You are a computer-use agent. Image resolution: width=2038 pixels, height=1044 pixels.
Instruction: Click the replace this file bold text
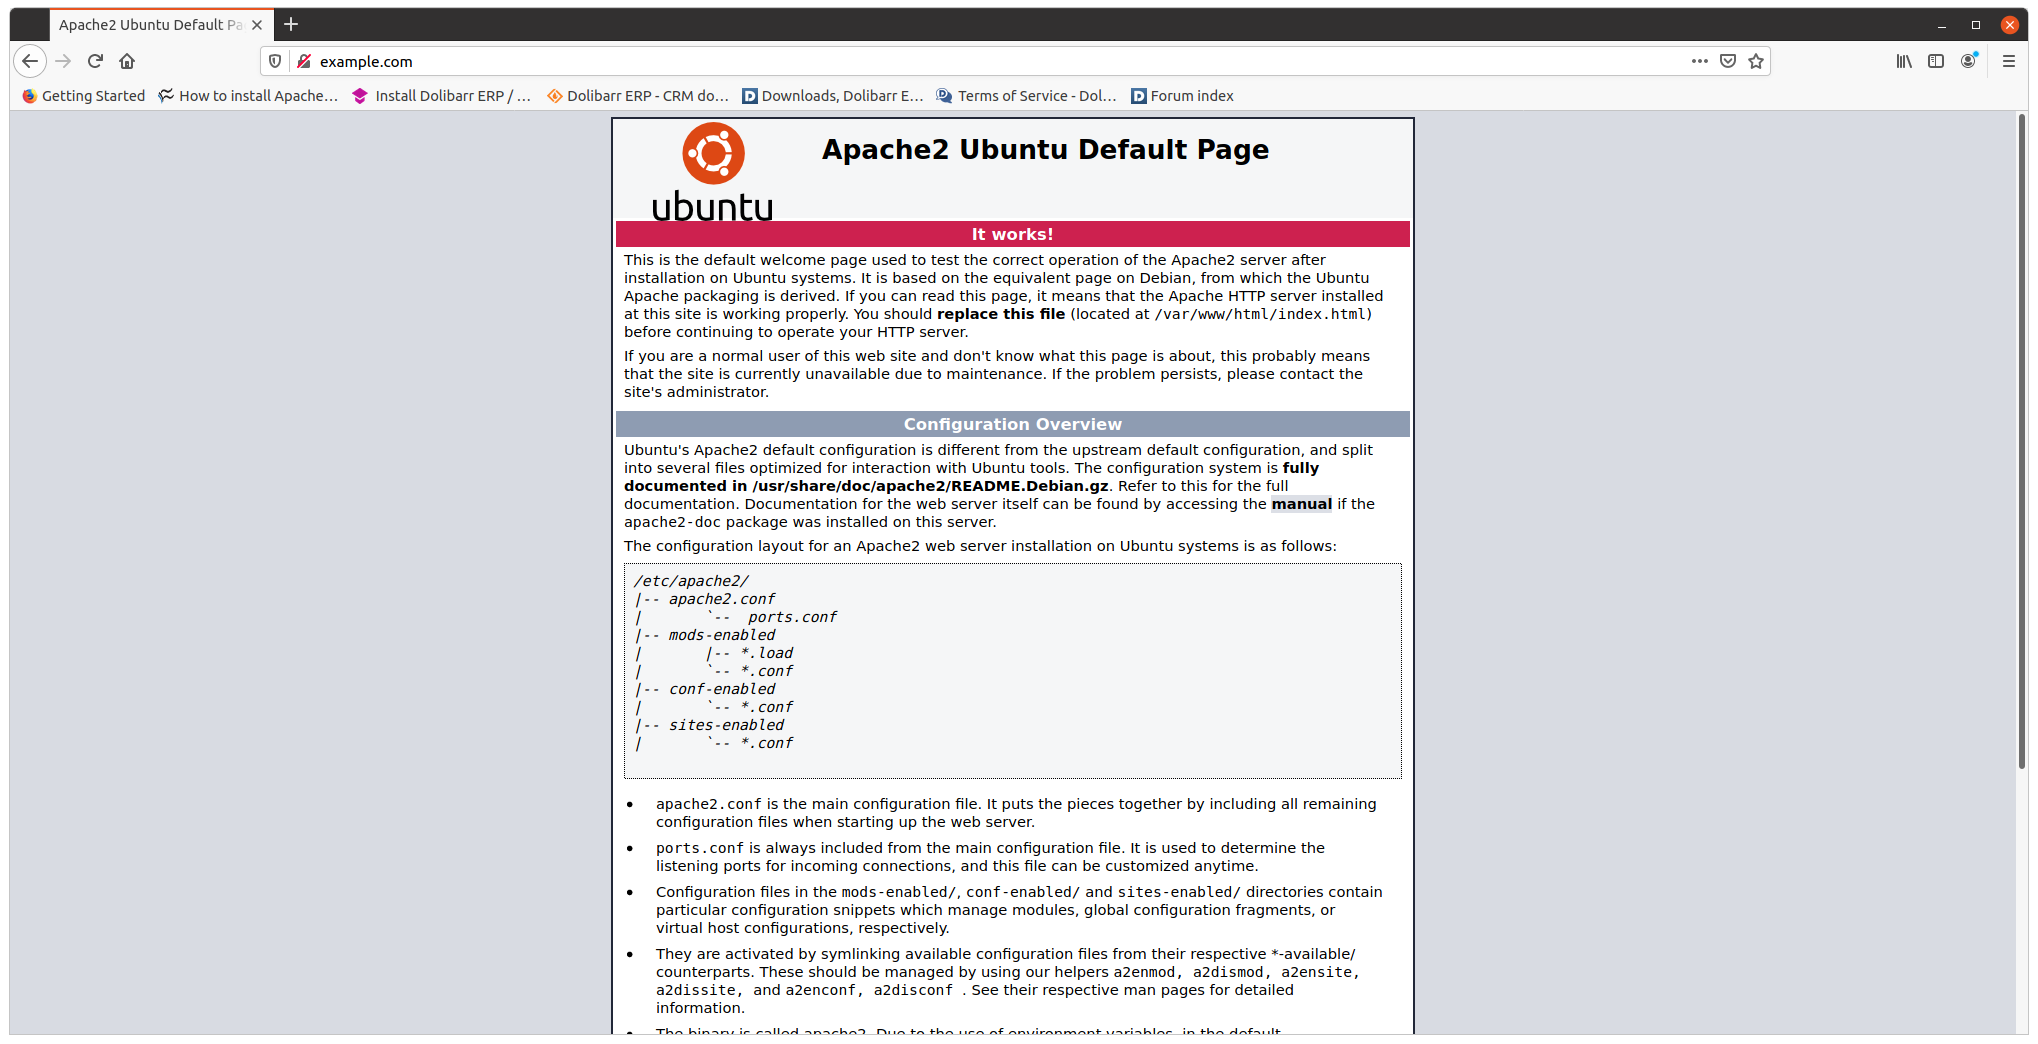click(1001, 314)
